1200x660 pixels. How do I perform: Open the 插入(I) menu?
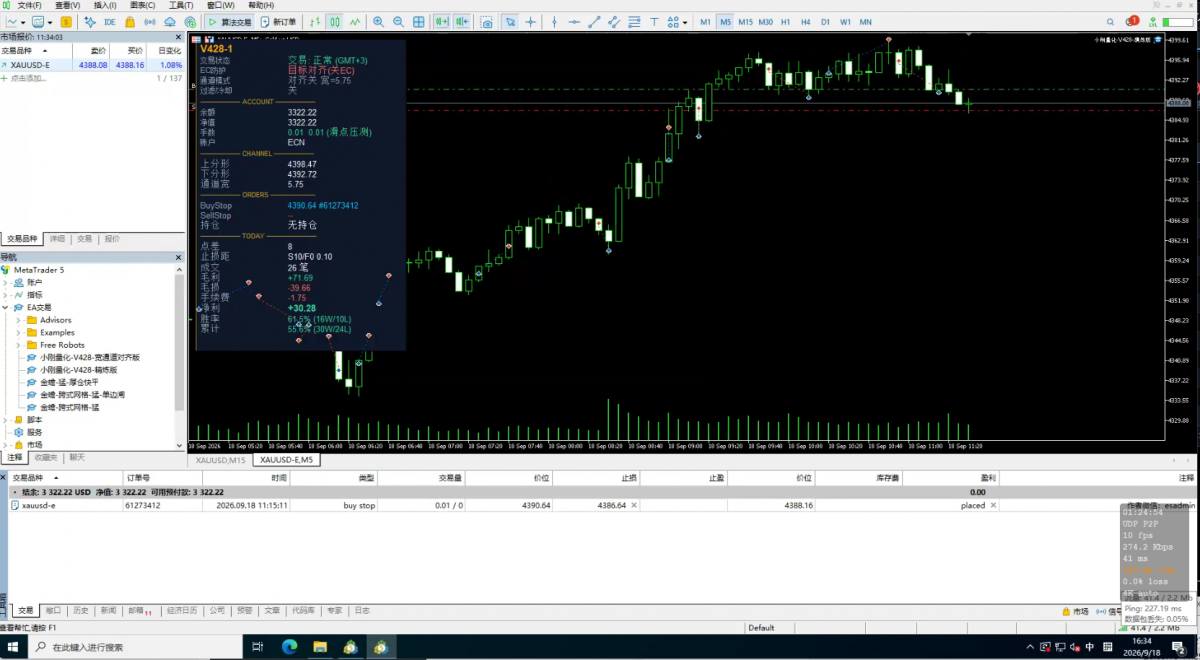coord(105,5)
